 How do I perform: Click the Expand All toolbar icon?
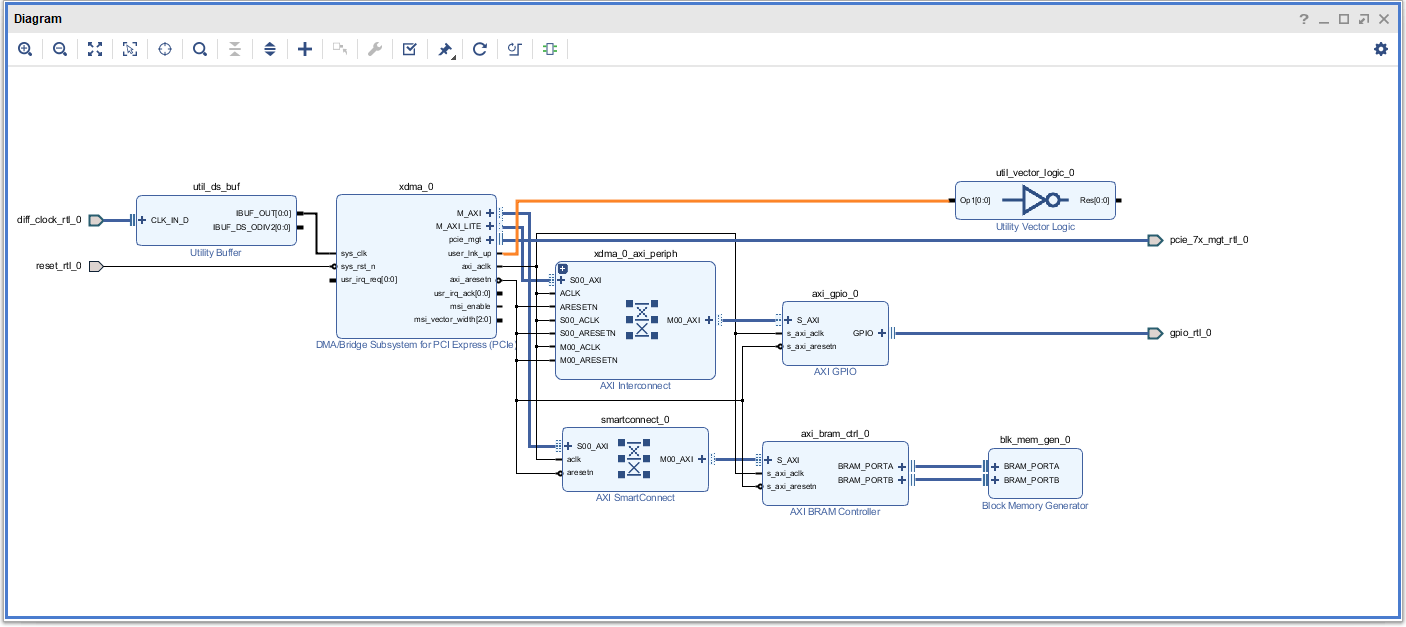[270, 49]
